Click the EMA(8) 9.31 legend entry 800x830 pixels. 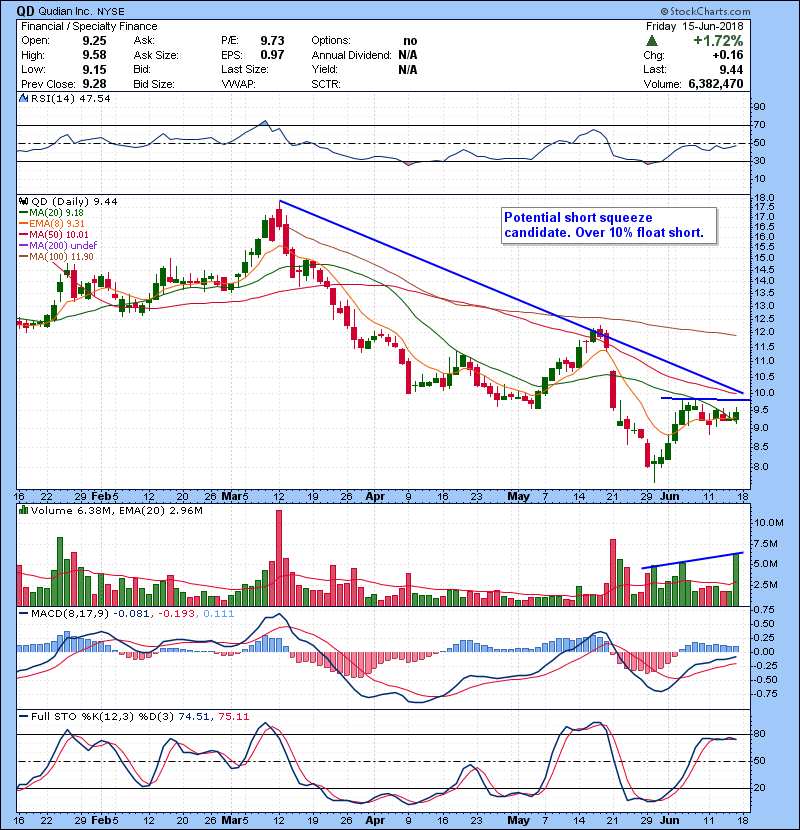(x=57, y=224)
